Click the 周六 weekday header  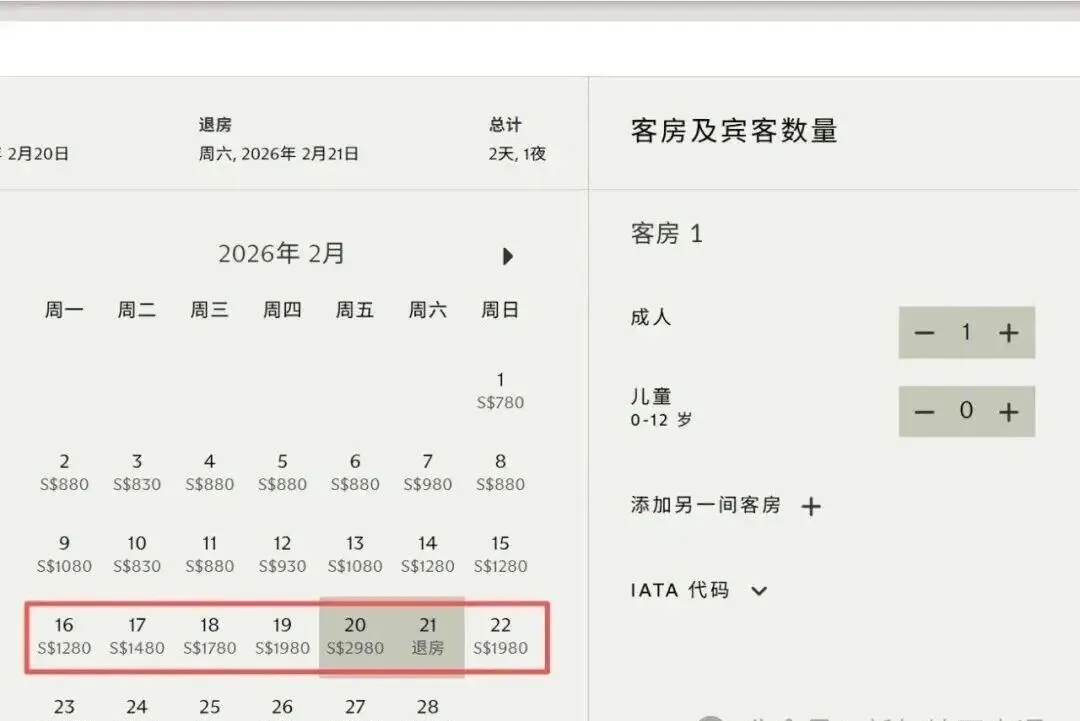pyautogui.click(x=428, y=310)
